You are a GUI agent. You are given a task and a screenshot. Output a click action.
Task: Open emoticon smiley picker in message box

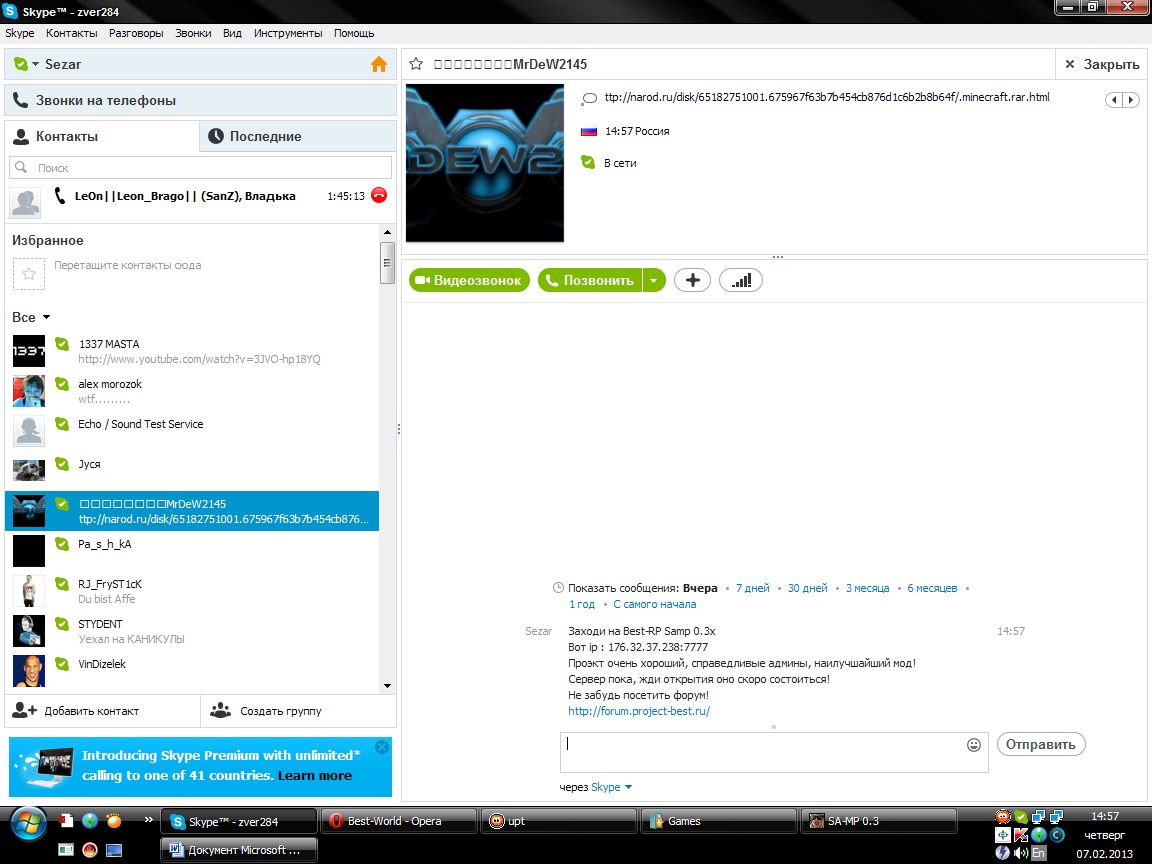pos(973,745)
